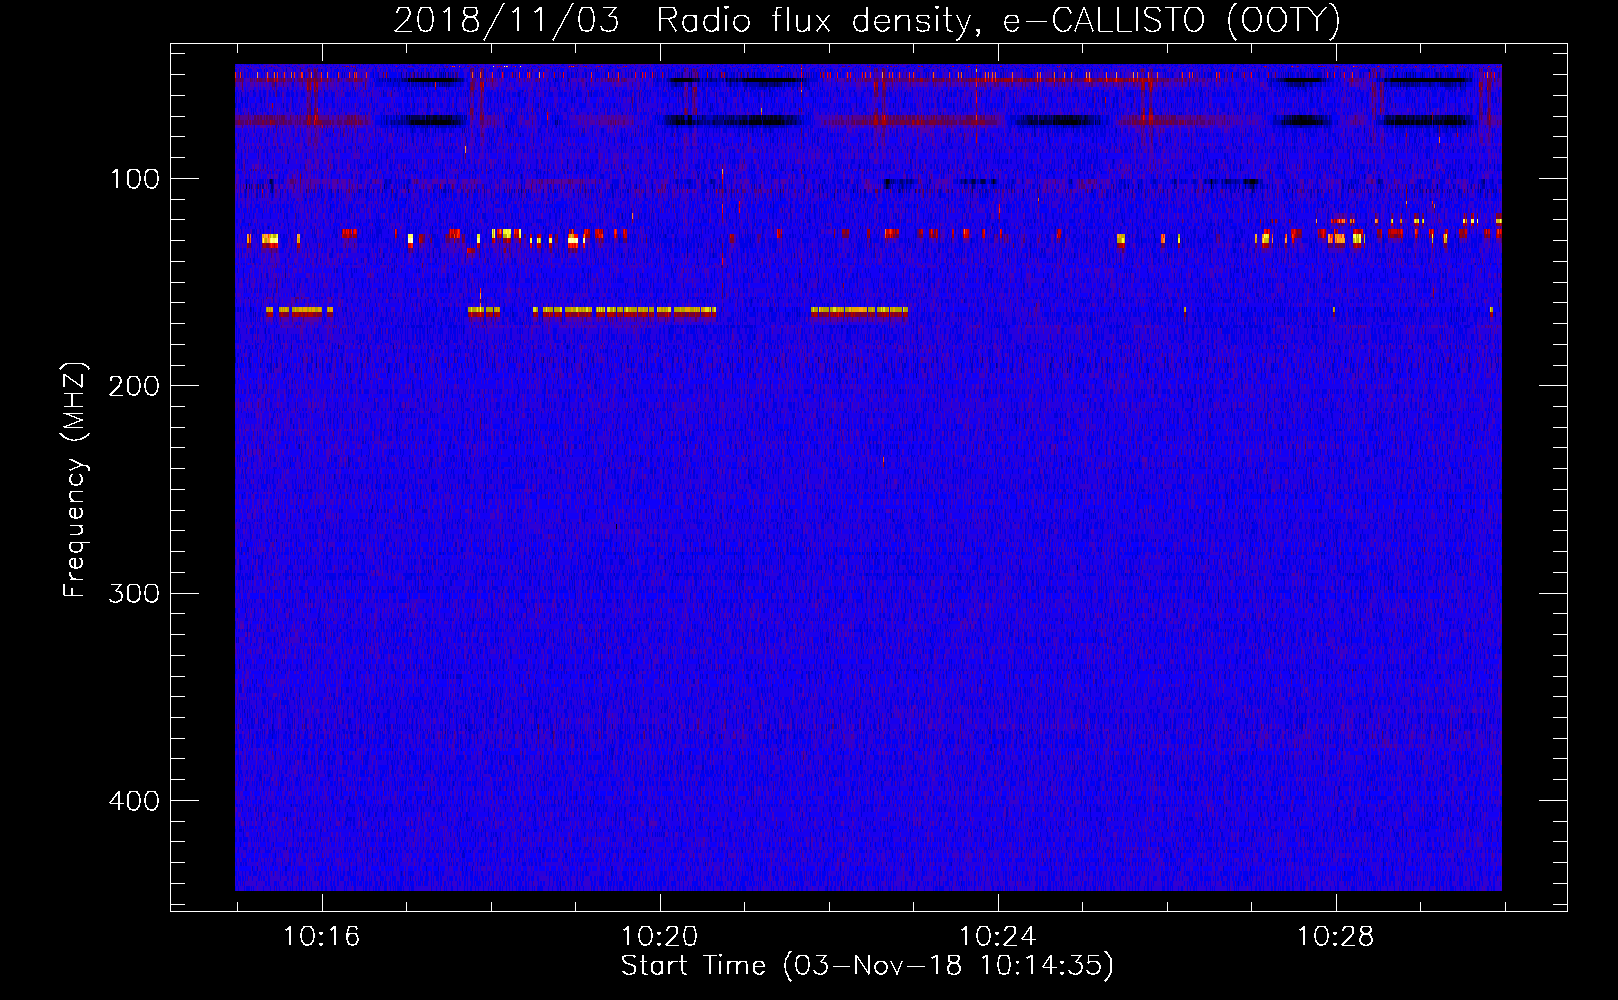Select the 10:24 time tick label

[x=997, y=937]
